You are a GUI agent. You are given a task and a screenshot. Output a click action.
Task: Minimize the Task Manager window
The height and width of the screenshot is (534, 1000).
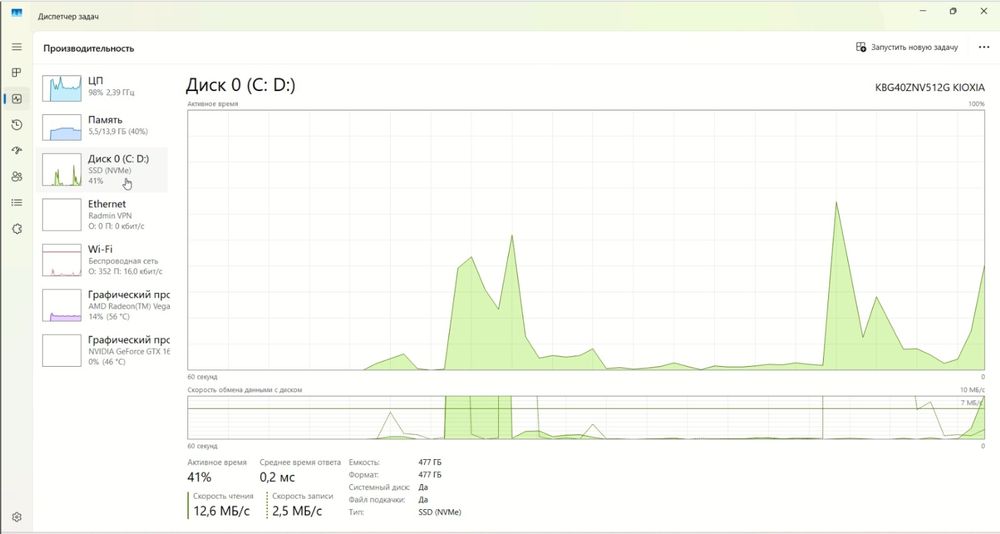(x=923, y=11)
